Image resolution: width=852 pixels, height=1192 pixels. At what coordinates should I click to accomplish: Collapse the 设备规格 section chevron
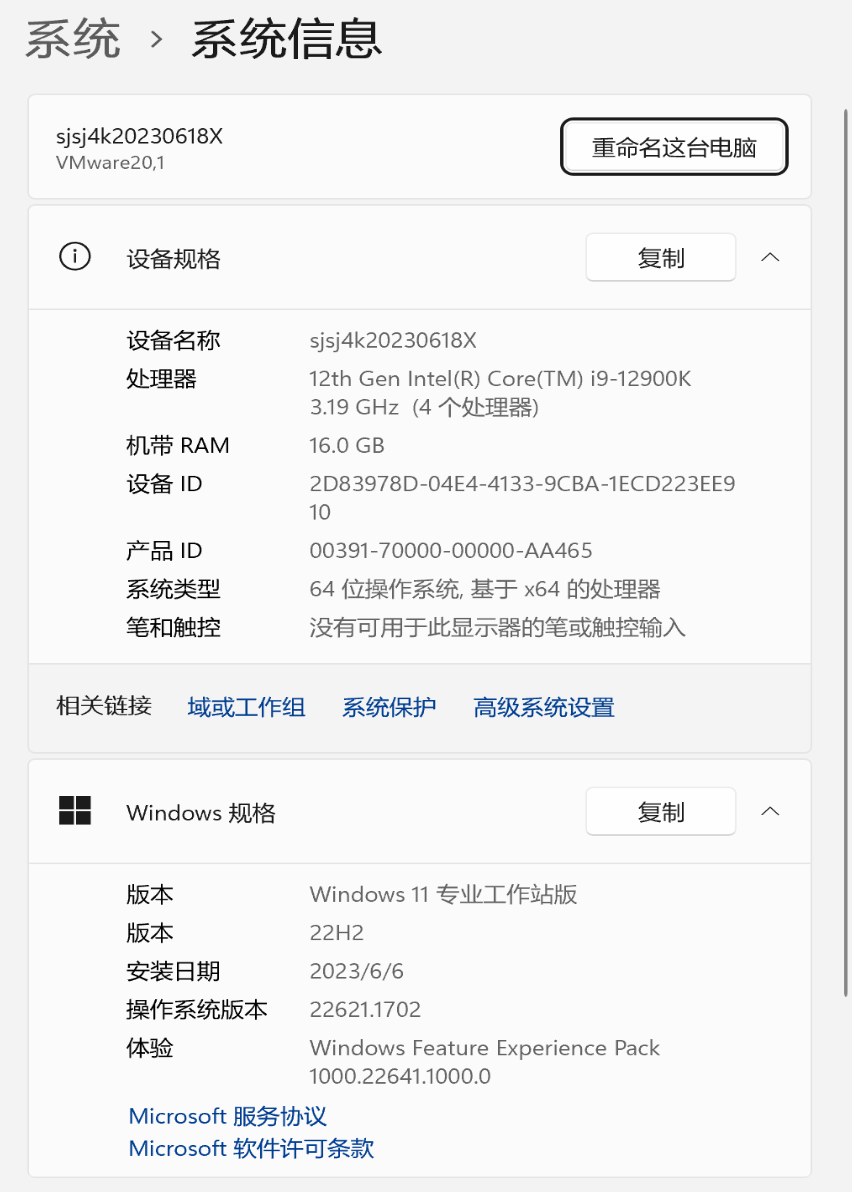pyautogui.click(x=770, y=258)
